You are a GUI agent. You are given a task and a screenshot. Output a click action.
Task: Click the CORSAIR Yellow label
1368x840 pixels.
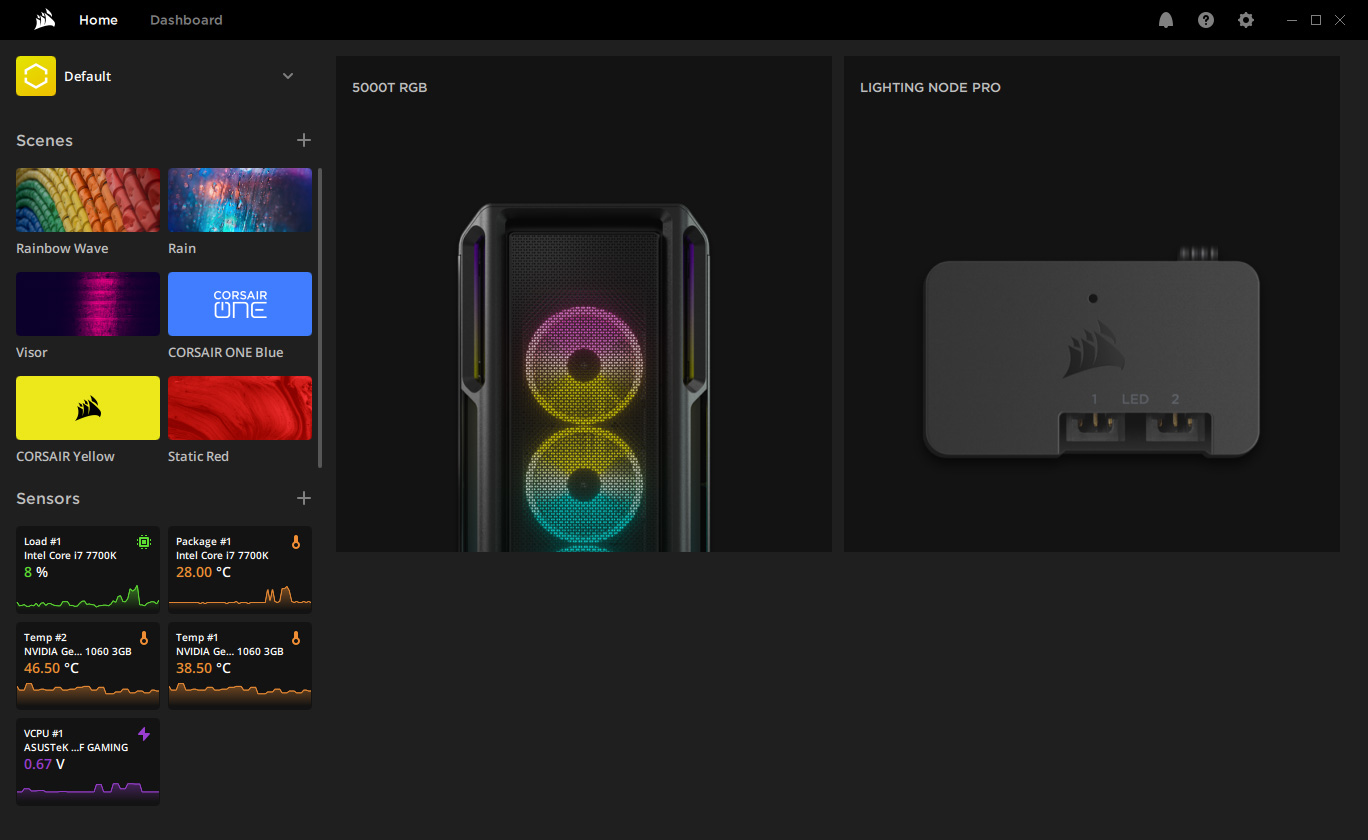65,457
